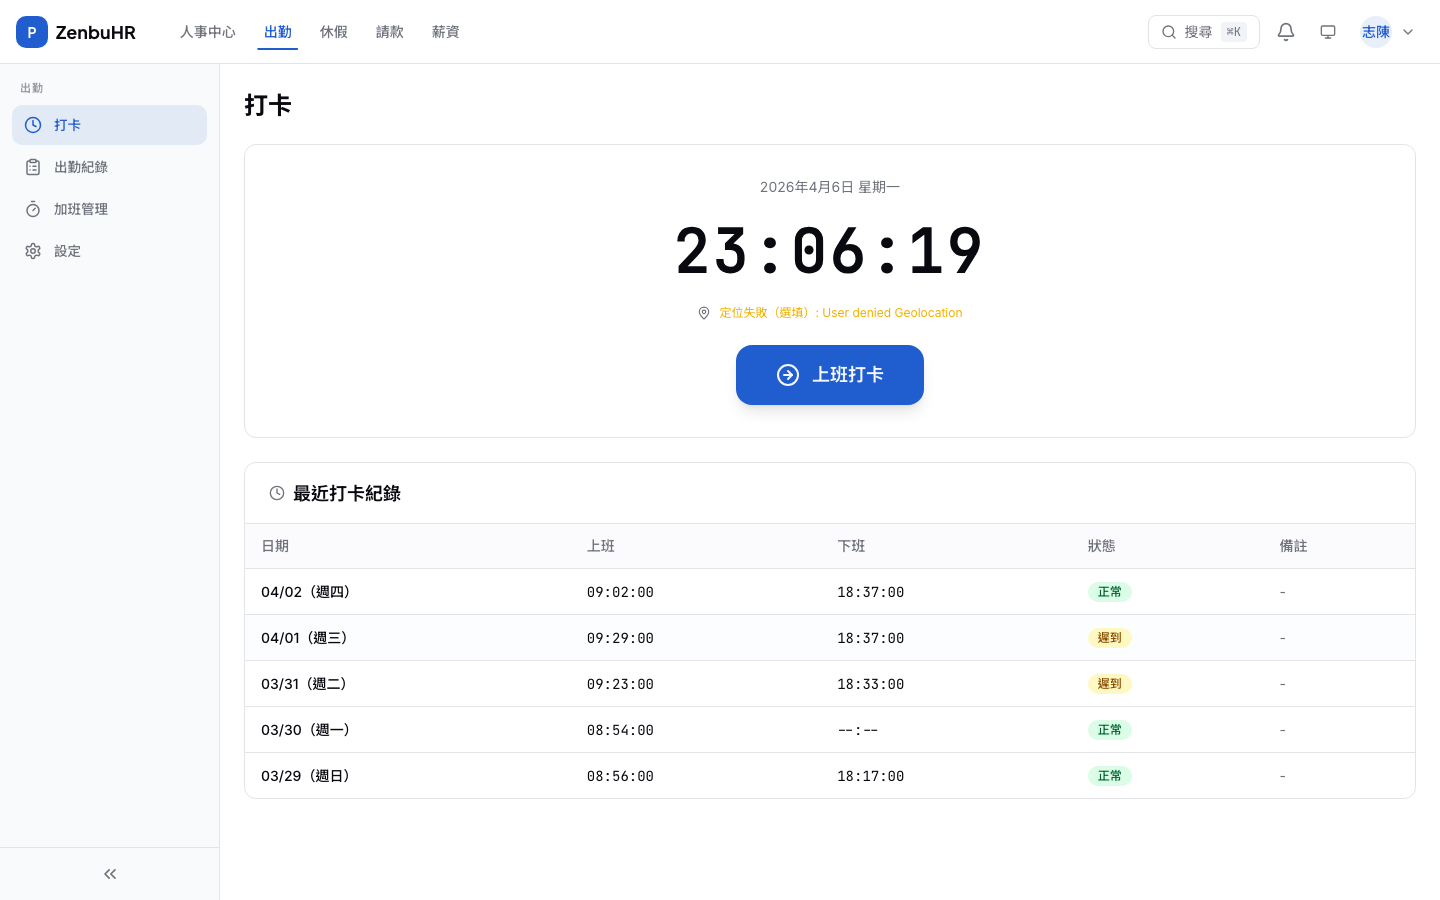Select 打卡 in the sidebar
The width and height of the screenshot is (1440, 900).
[109, 125]
